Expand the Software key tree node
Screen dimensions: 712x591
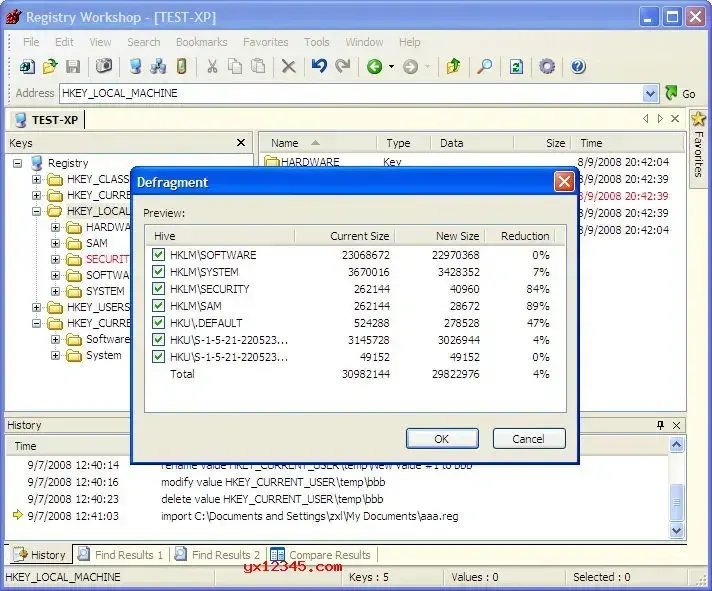tap(55, 339)
